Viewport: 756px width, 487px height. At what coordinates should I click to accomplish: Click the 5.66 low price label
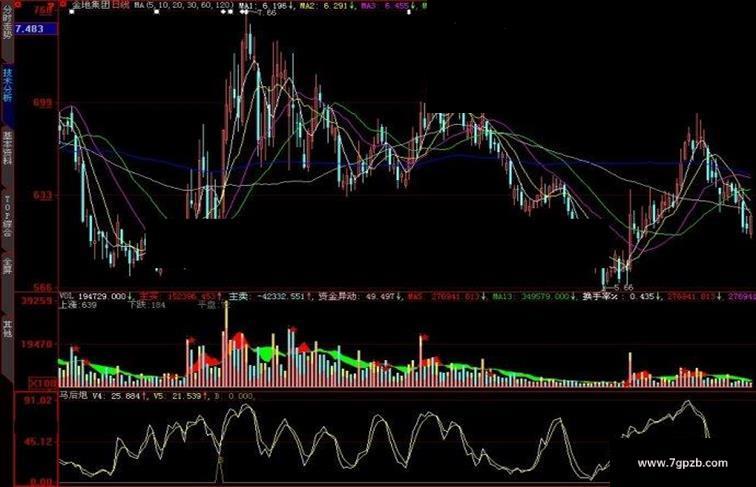(623, 287)
